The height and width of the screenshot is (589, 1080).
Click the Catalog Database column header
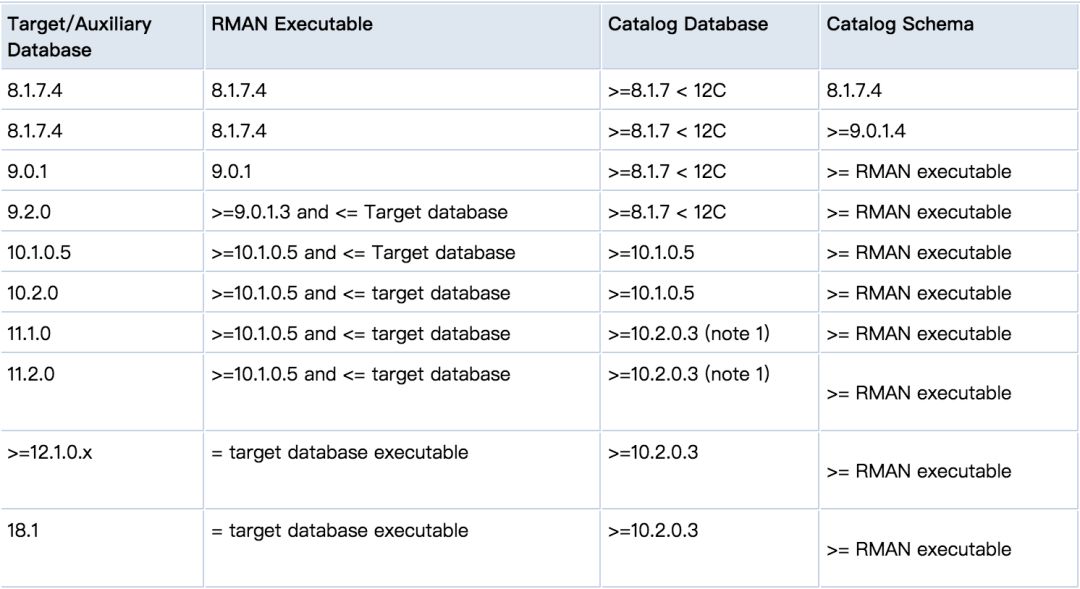(x=688, y=24)
